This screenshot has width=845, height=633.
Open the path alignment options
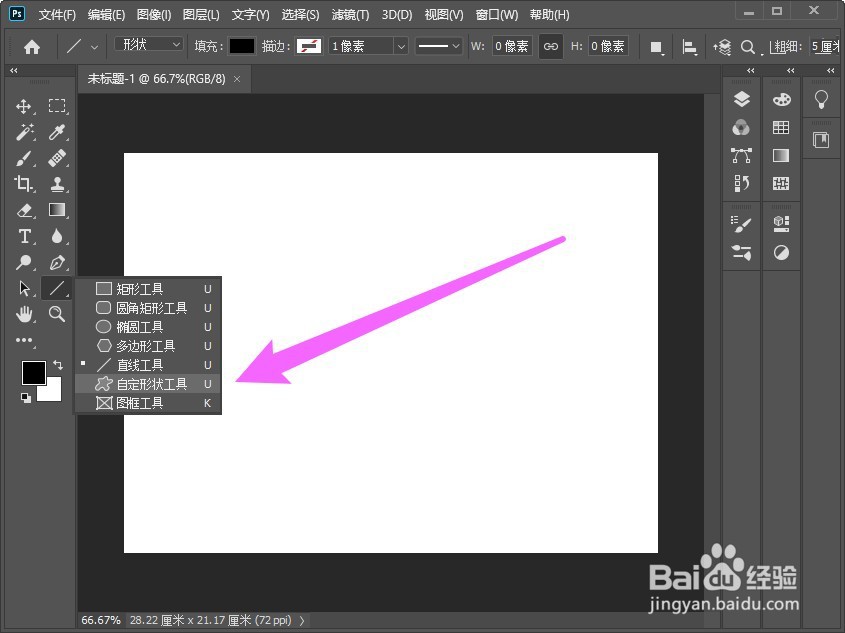[x=689, y=47]
